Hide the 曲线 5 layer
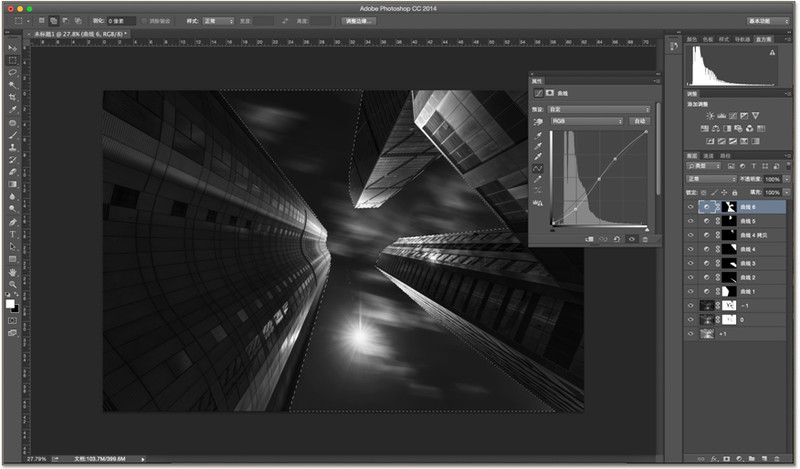 point(690,221)
